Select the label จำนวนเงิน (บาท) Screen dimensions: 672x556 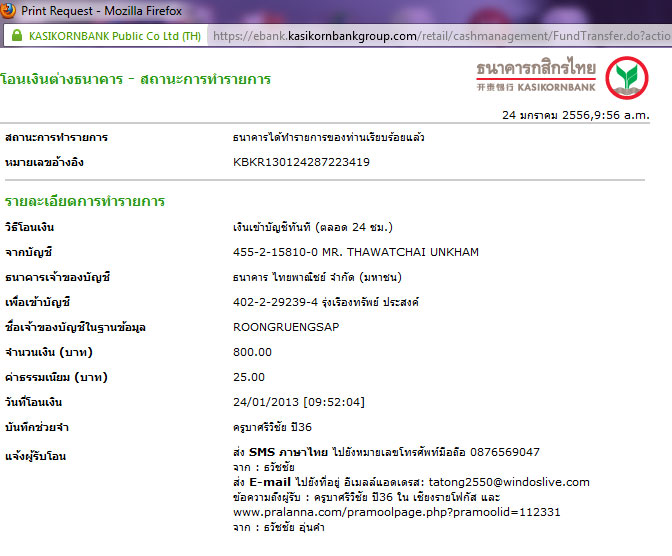point(49,352)
